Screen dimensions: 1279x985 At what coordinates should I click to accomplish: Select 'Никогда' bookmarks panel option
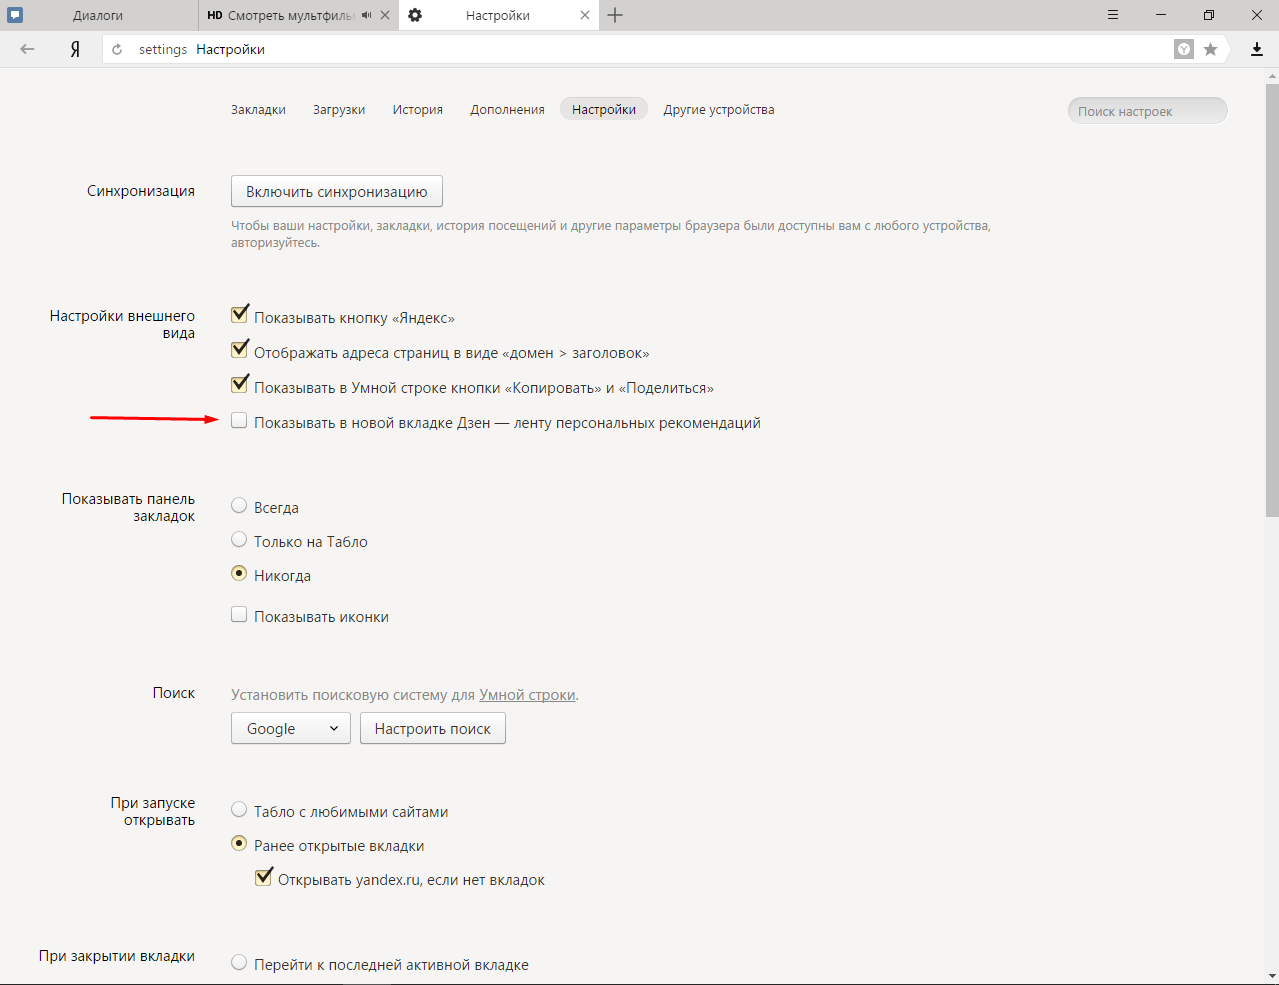click(x=239, y=574)
